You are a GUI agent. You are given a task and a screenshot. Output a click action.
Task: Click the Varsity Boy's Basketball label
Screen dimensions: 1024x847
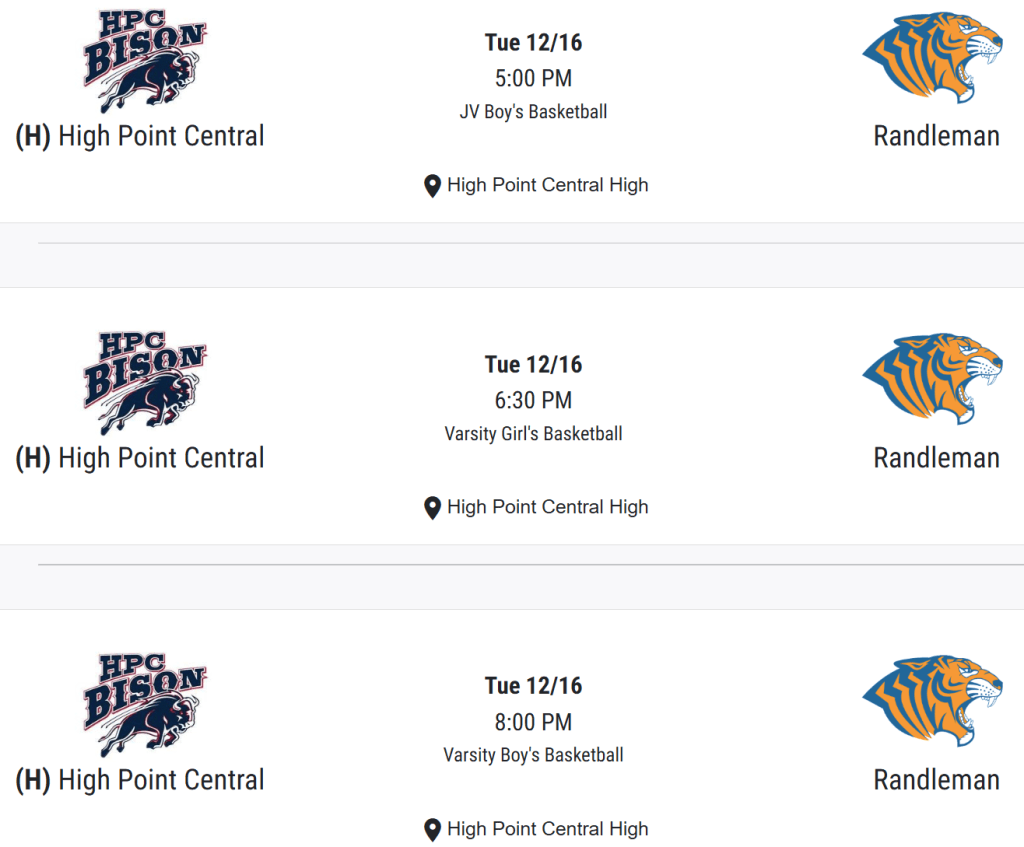[533, 755]
